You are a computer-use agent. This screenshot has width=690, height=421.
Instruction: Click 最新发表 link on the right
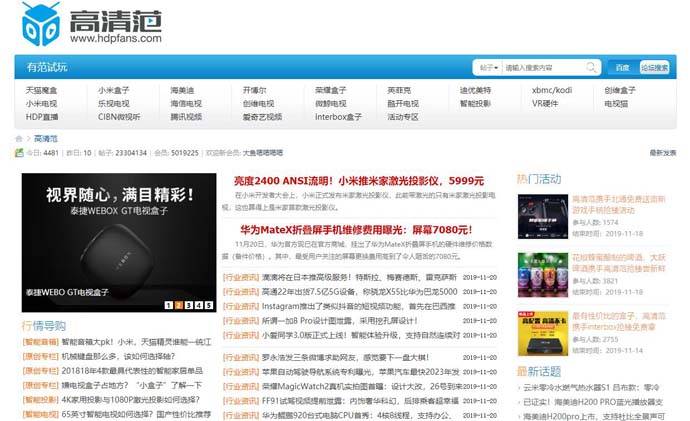(x=663, y=153)
